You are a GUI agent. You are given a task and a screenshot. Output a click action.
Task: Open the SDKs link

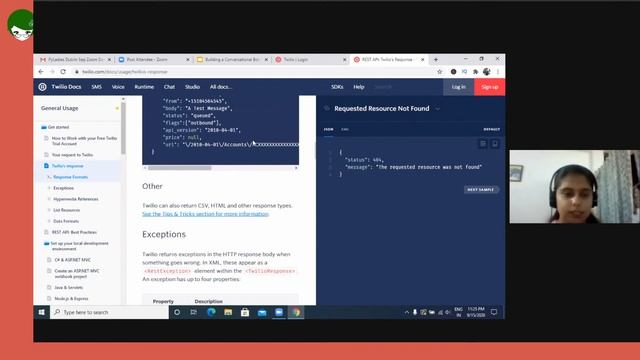point(337,87)
